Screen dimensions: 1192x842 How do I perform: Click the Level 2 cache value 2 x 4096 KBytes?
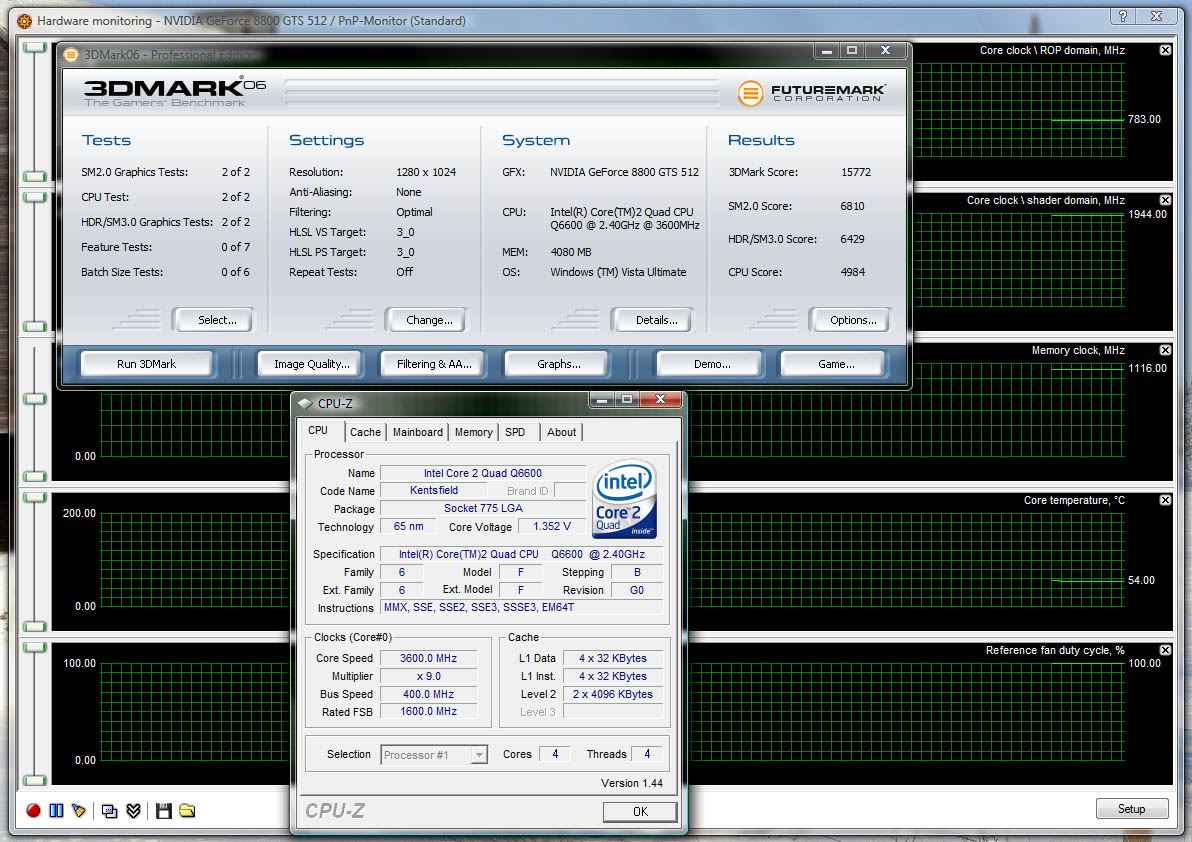613,694
